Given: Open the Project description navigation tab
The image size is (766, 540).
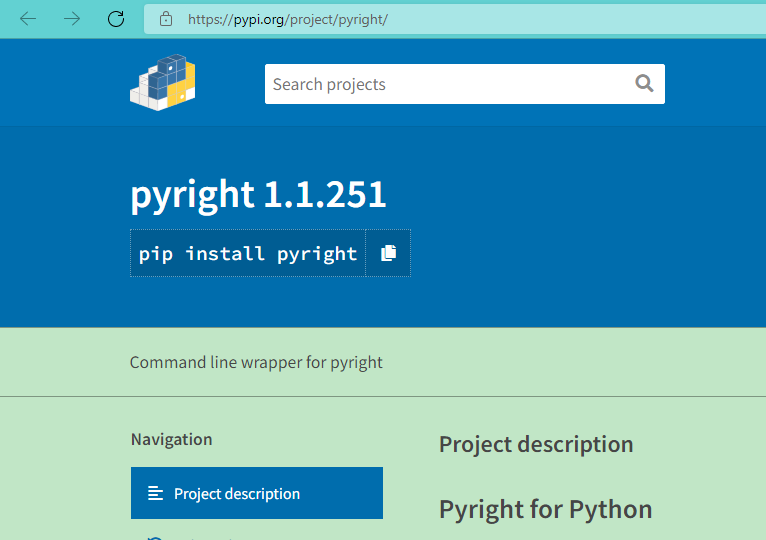Looking at the screenshot, I should pyautogui.click(x=256, y=493).
